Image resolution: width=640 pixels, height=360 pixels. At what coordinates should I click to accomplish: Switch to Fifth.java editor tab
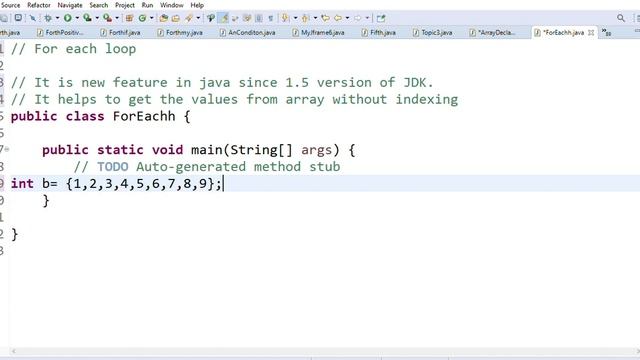379,33
